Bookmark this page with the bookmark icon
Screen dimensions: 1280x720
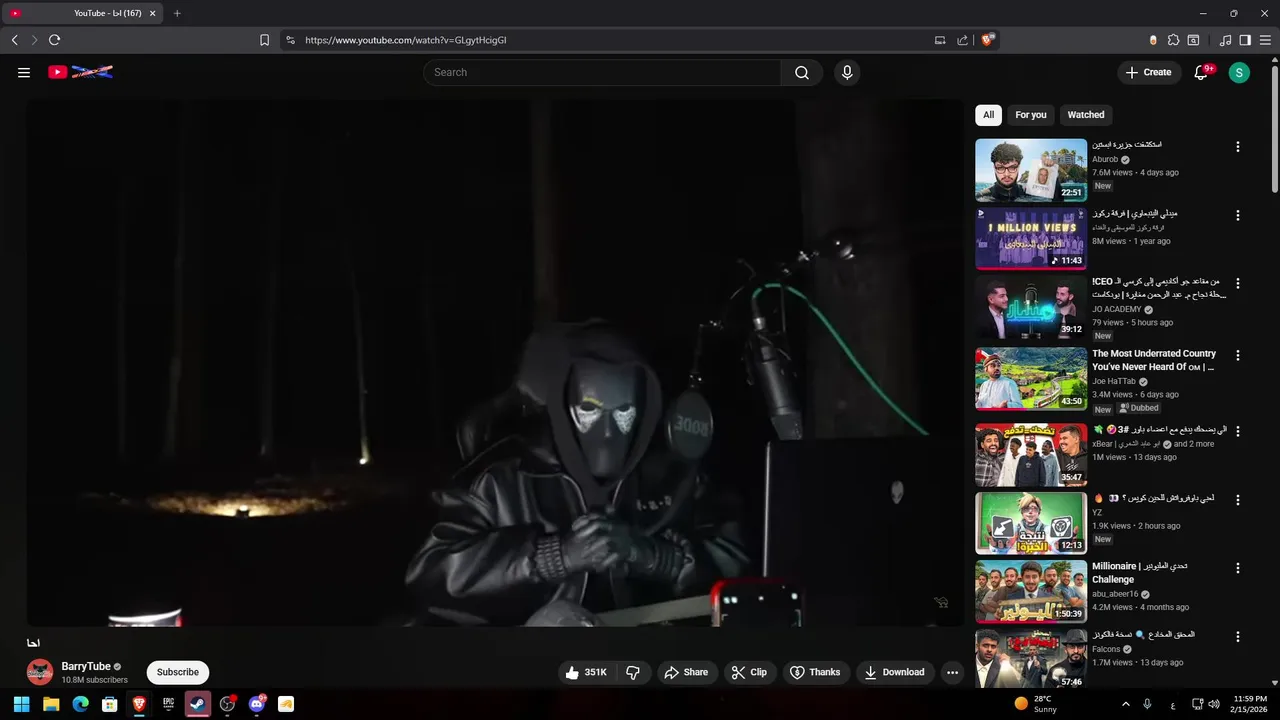click(264, 40)
